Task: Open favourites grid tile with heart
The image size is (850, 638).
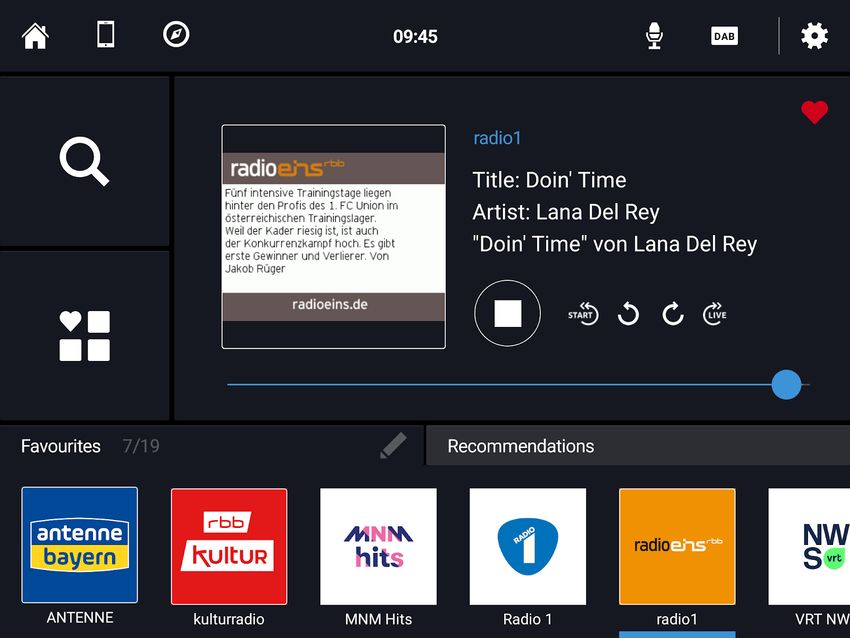Action: click(x=85, y=336)
